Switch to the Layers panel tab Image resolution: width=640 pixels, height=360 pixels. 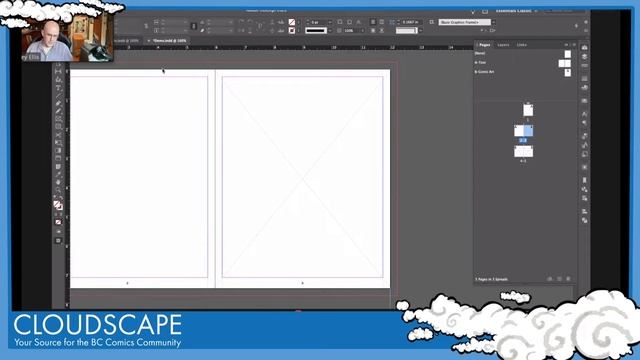point(503,45)
